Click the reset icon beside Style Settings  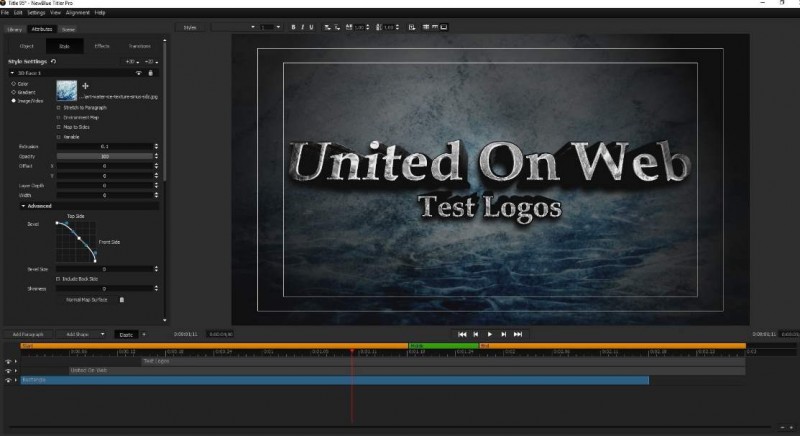[x=53, y=61]
